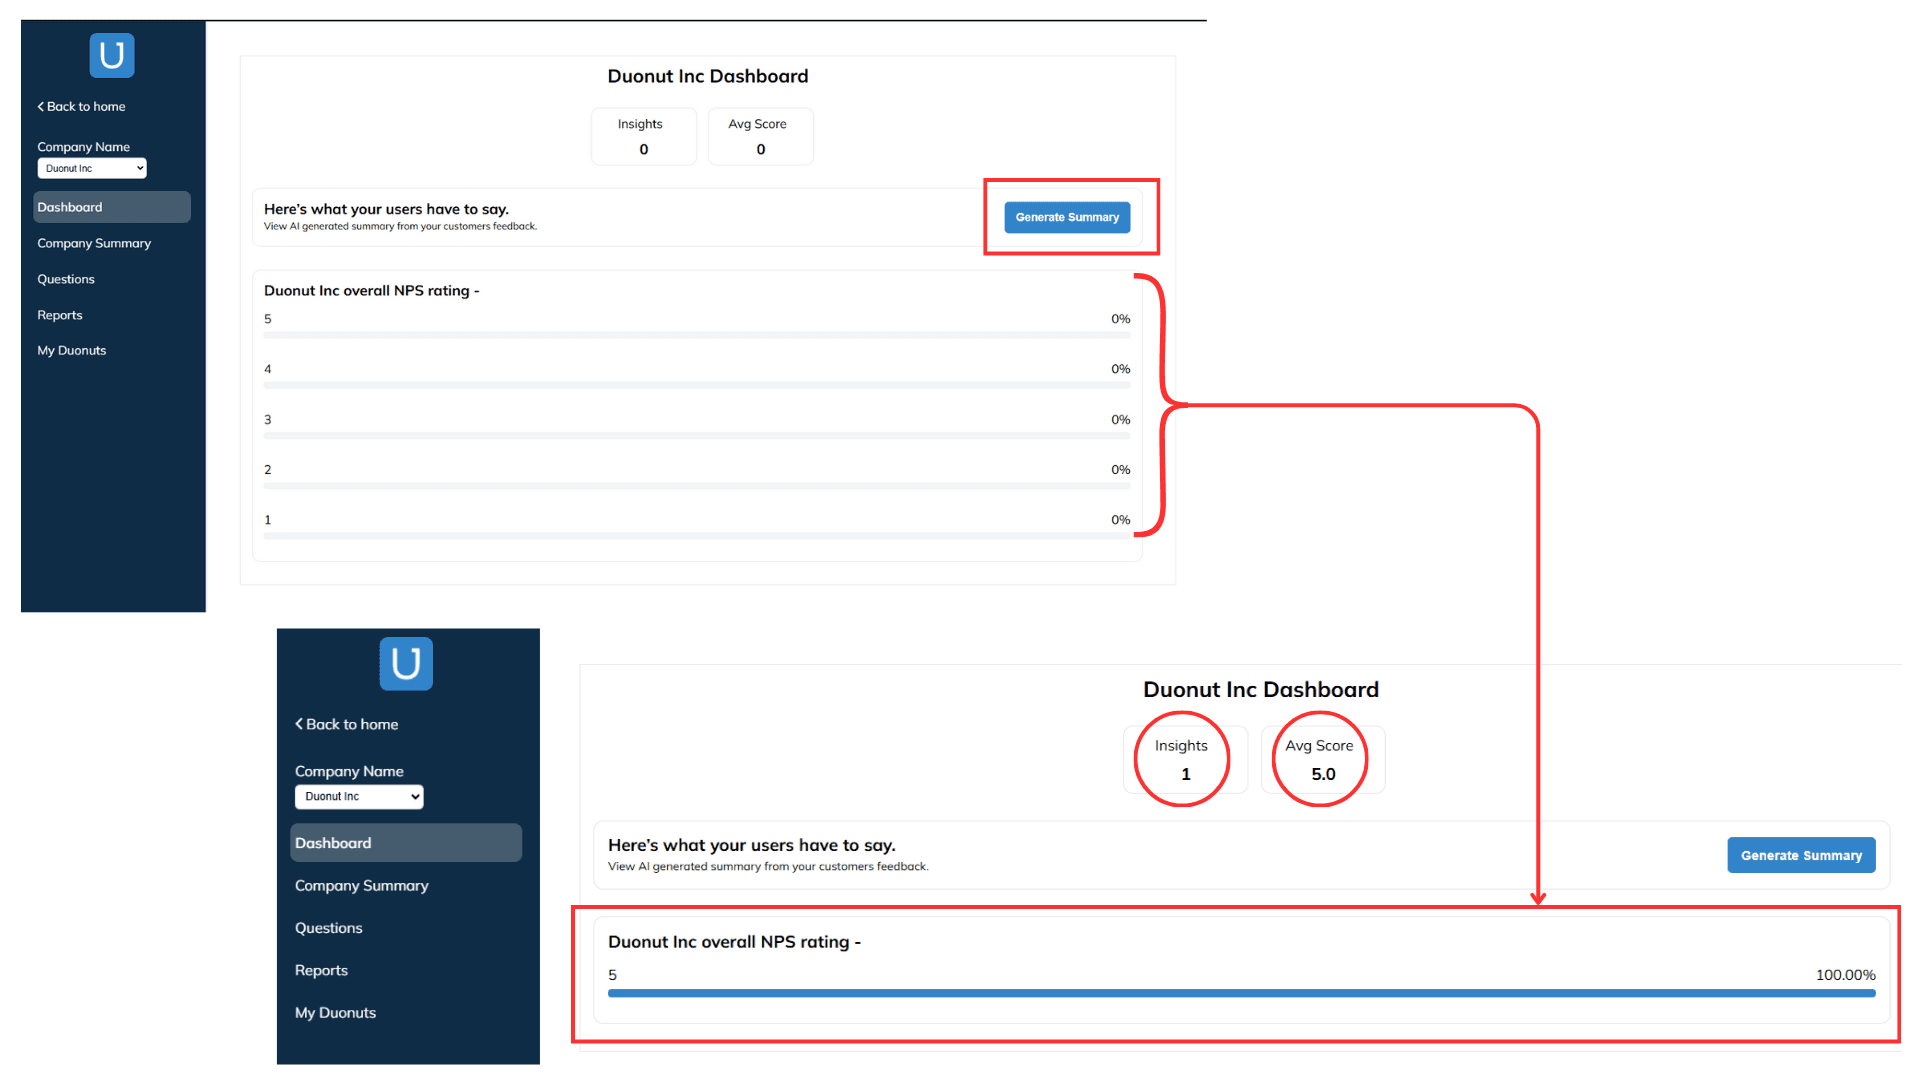Select Questions in top sidebar
The image size is (1920, 1080).
(x=66, y=279)
